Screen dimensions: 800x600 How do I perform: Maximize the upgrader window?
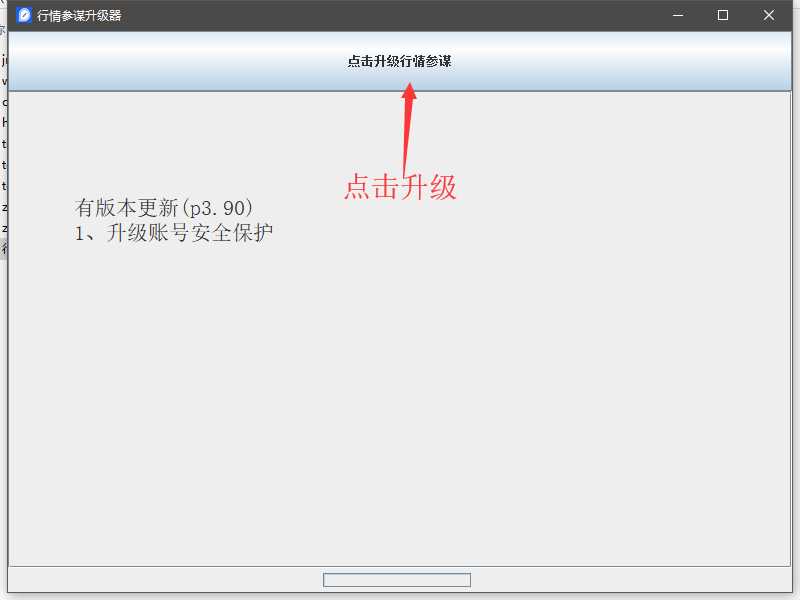[x=722, y=15]
